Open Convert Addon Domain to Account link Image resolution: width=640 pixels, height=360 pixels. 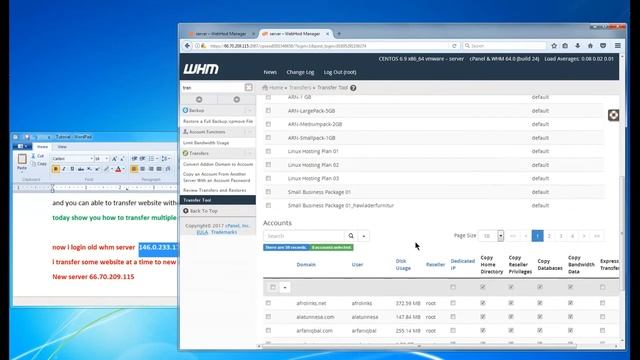(x=218, y=164)
